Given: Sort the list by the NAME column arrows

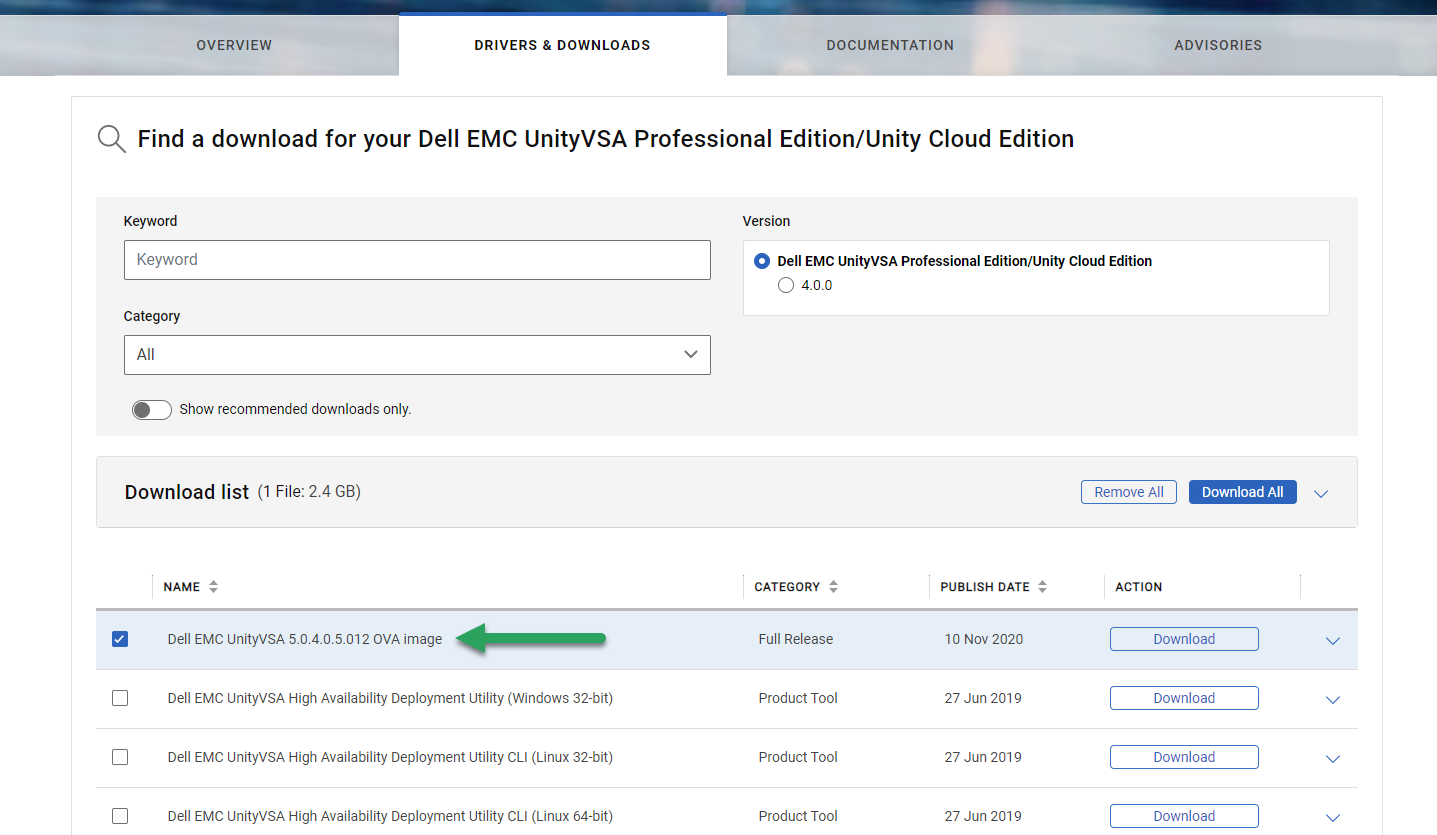Looking at the screenshot, I should pos(213,587).
